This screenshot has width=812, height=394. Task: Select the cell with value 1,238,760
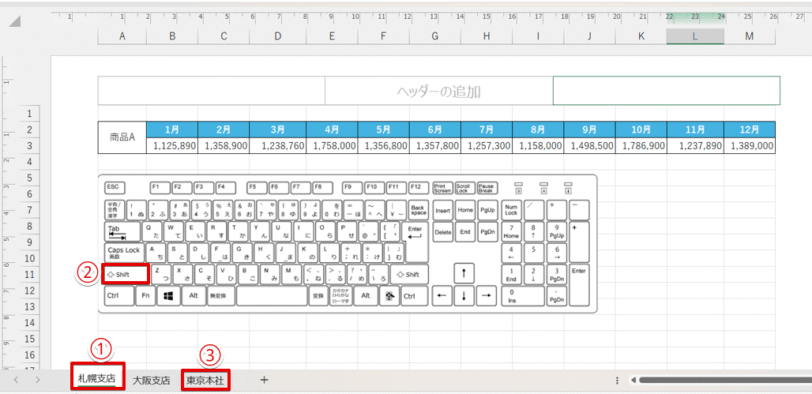tap(278, 145)
